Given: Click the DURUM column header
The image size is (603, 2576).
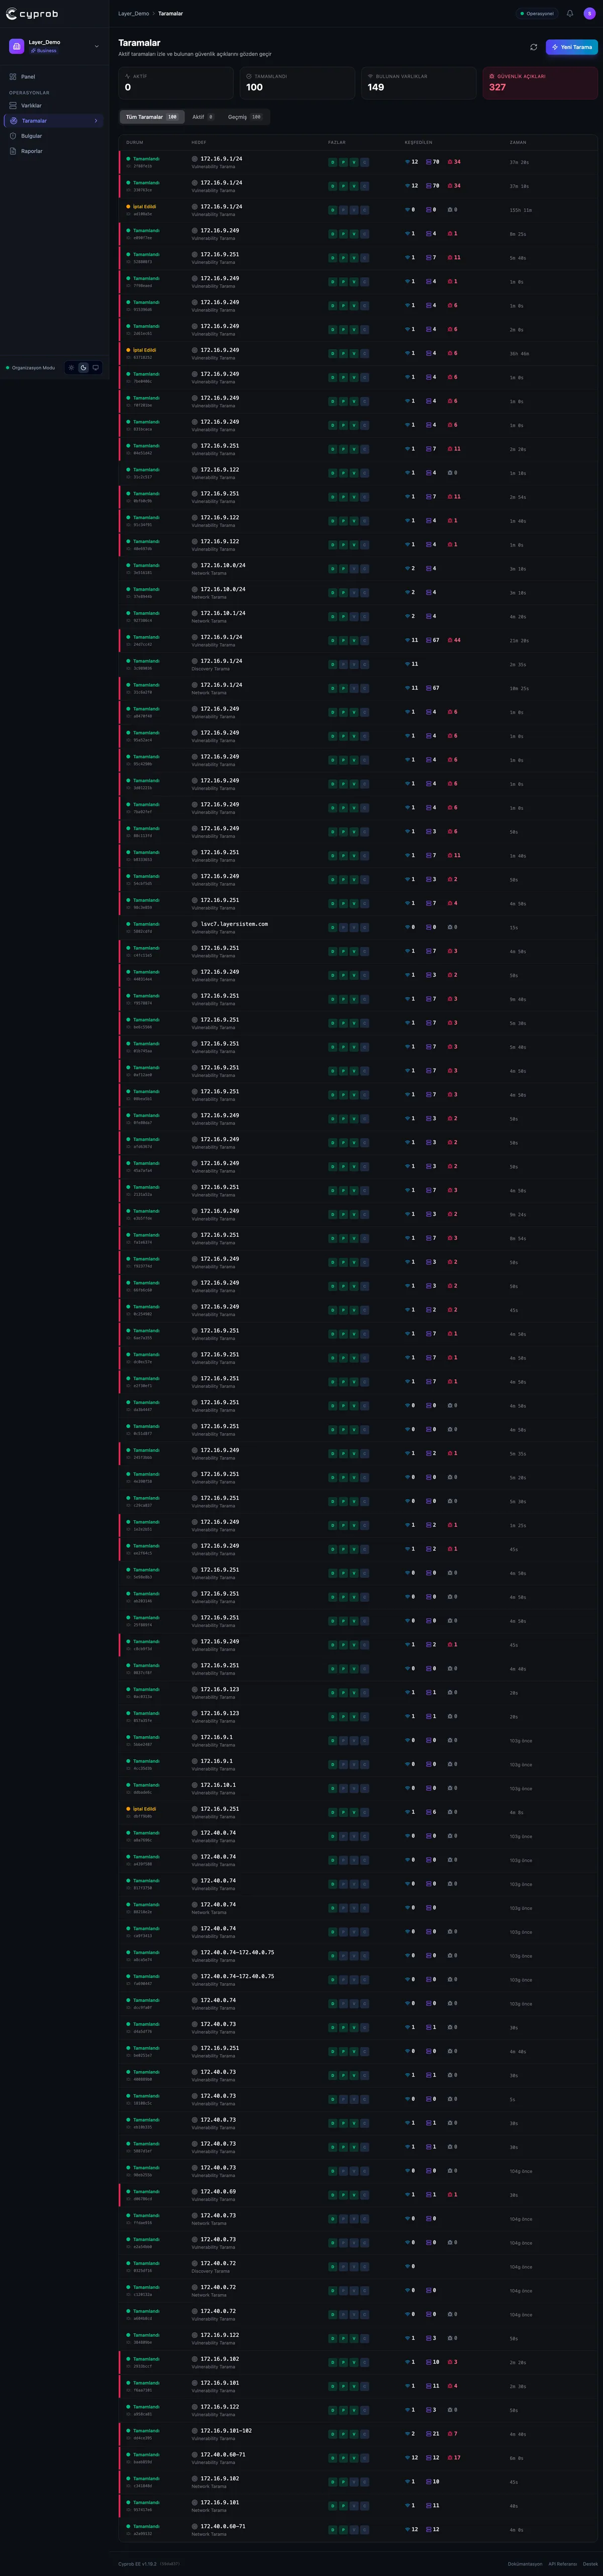Looking at the screenshot, I should tap(135, 143).
